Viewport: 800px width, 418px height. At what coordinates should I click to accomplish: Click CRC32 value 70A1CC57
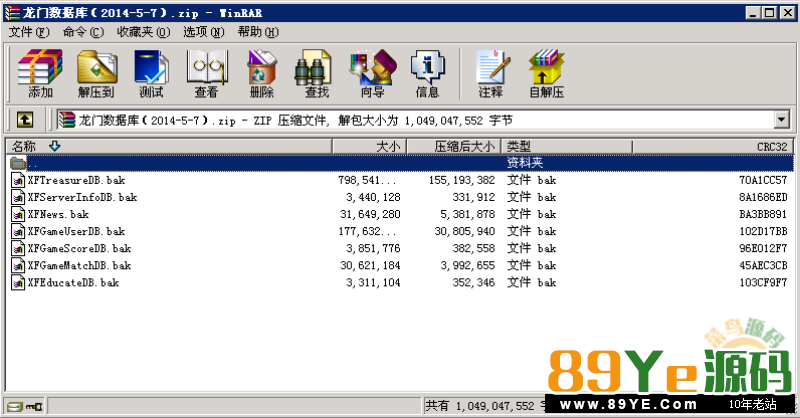click(763, 180)
